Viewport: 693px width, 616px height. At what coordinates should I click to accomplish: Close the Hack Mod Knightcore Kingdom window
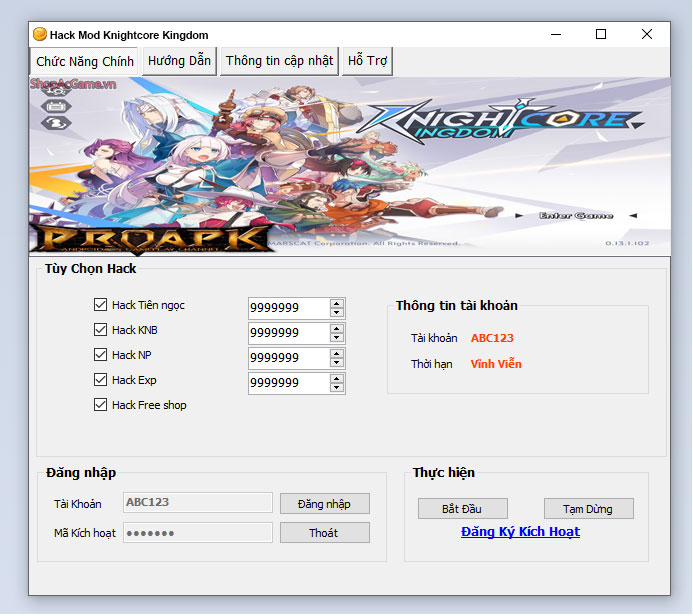(x=647, y=34)
